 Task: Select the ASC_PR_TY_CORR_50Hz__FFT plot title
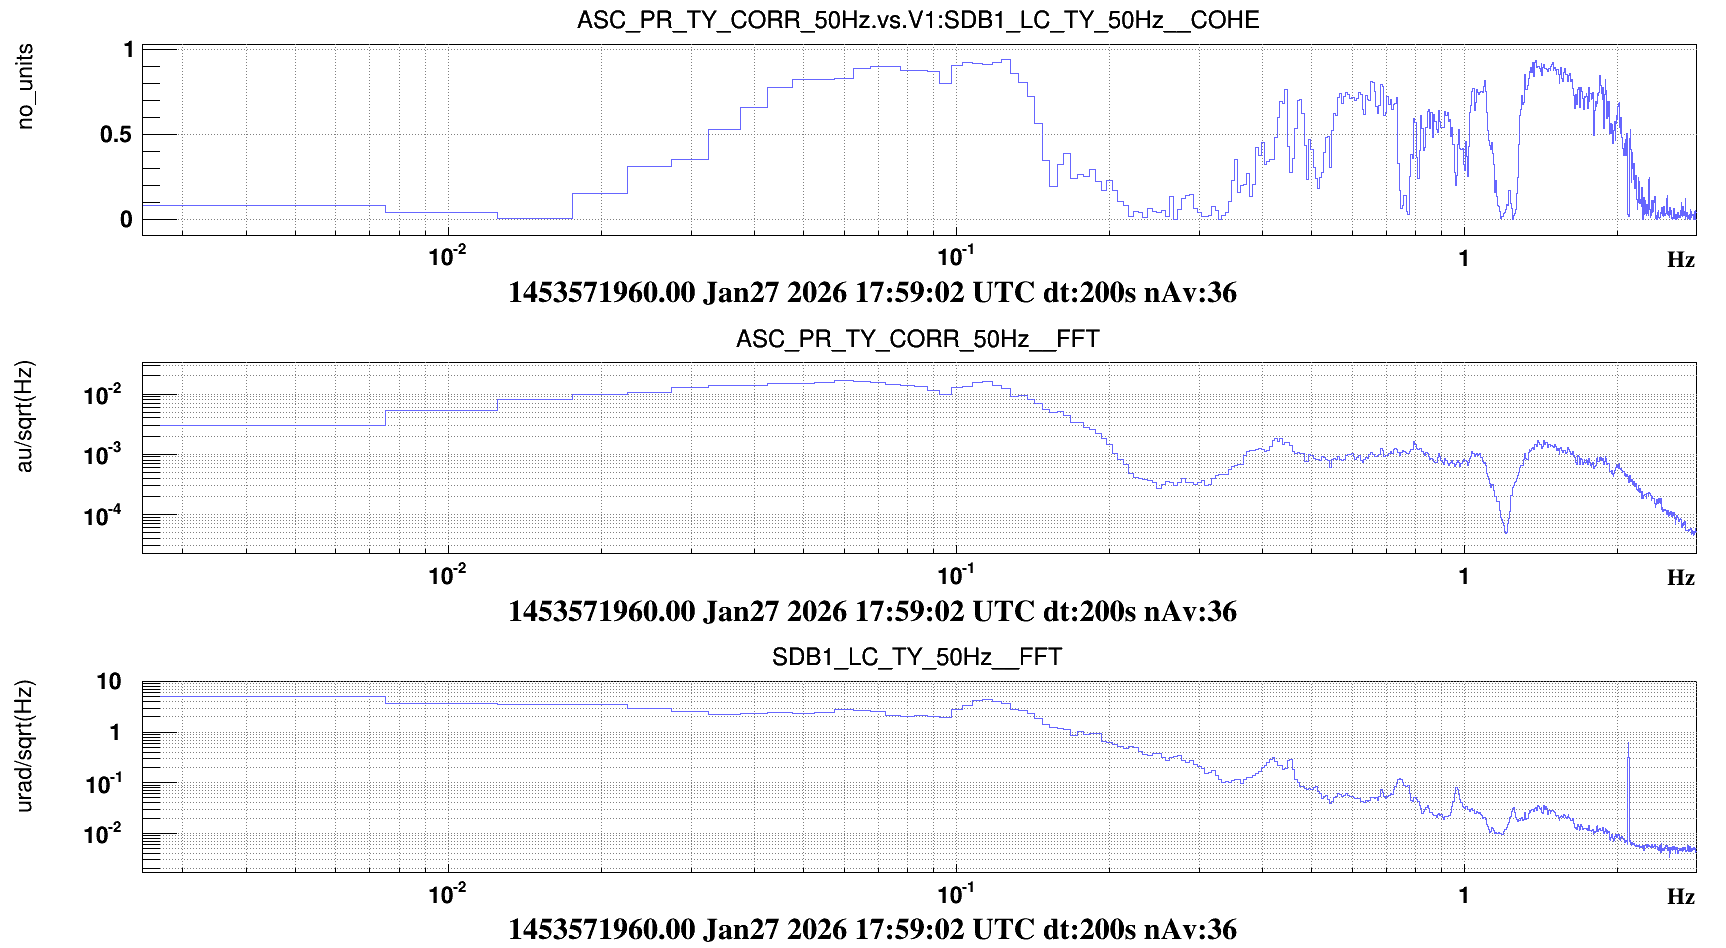click(x=917, y=339)
